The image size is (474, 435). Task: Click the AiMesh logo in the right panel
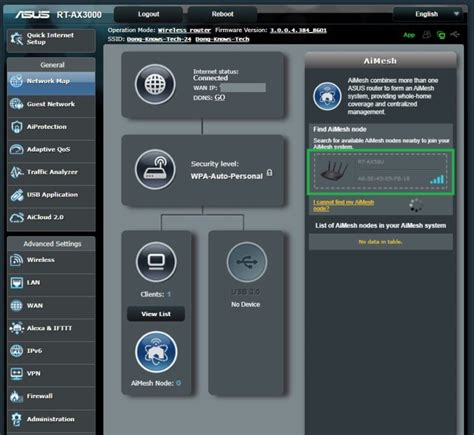[x=327, y=96]
